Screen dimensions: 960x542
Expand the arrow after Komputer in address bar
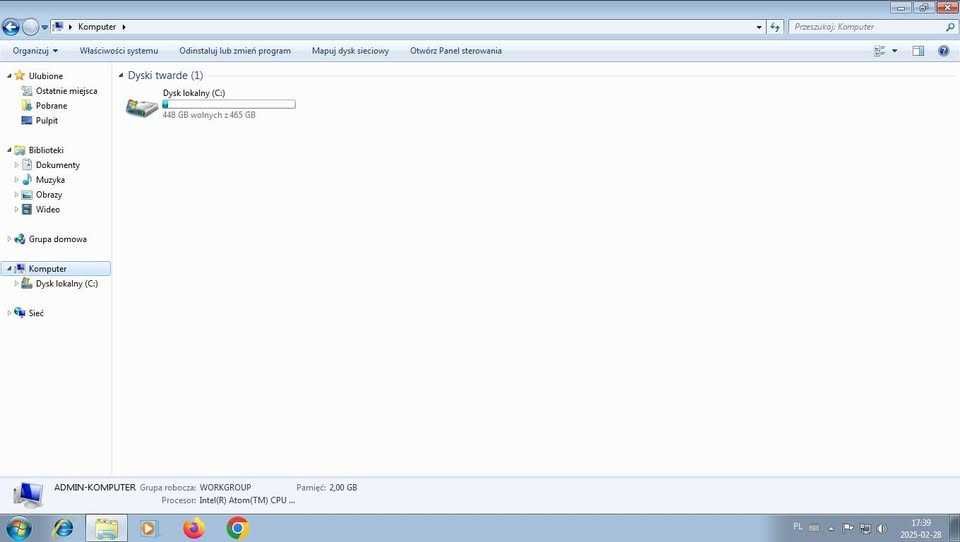pyautogui.click(x=124, y=27)
